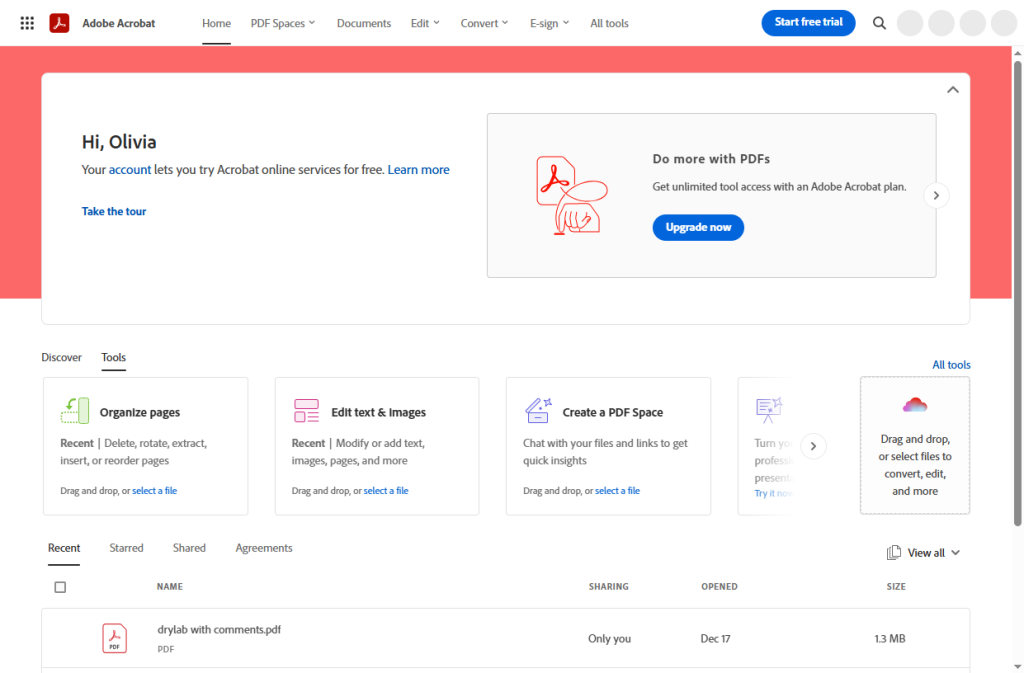
Task: Open the Take the tour link
Action: (113, 211)
